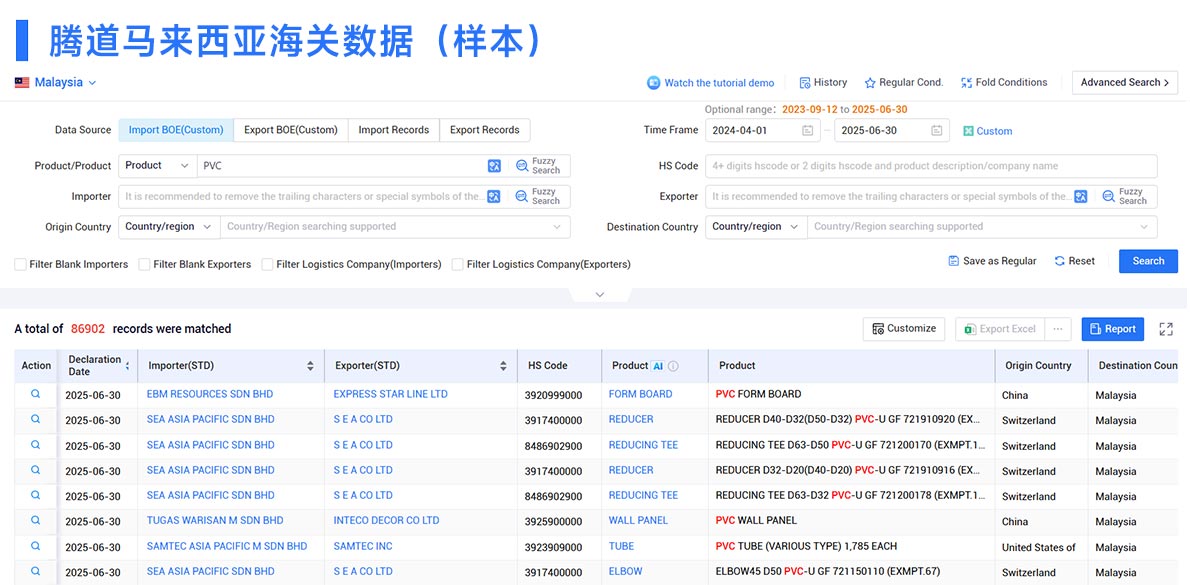Sort by Declaration Date column arrows

tap(128, 366)
